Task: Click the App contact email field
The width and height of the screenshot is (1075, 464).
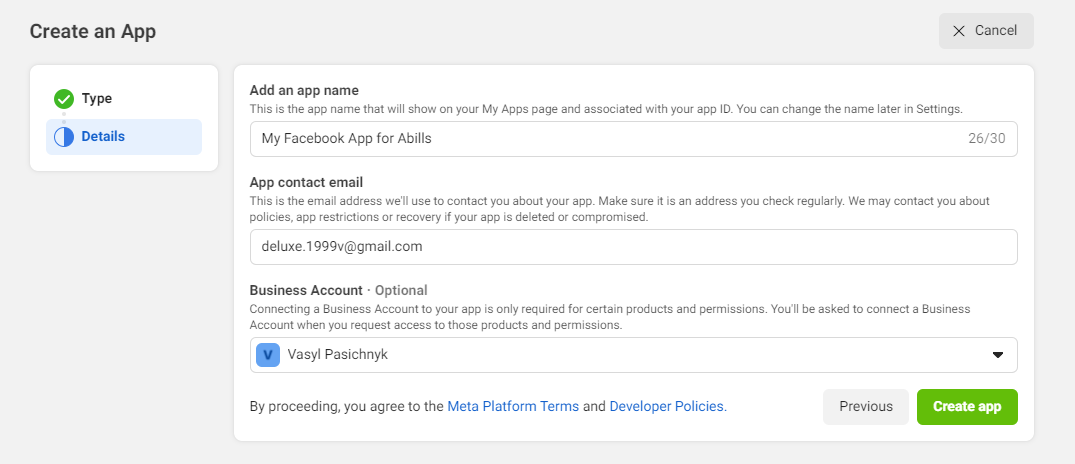Action: [633, 247]
